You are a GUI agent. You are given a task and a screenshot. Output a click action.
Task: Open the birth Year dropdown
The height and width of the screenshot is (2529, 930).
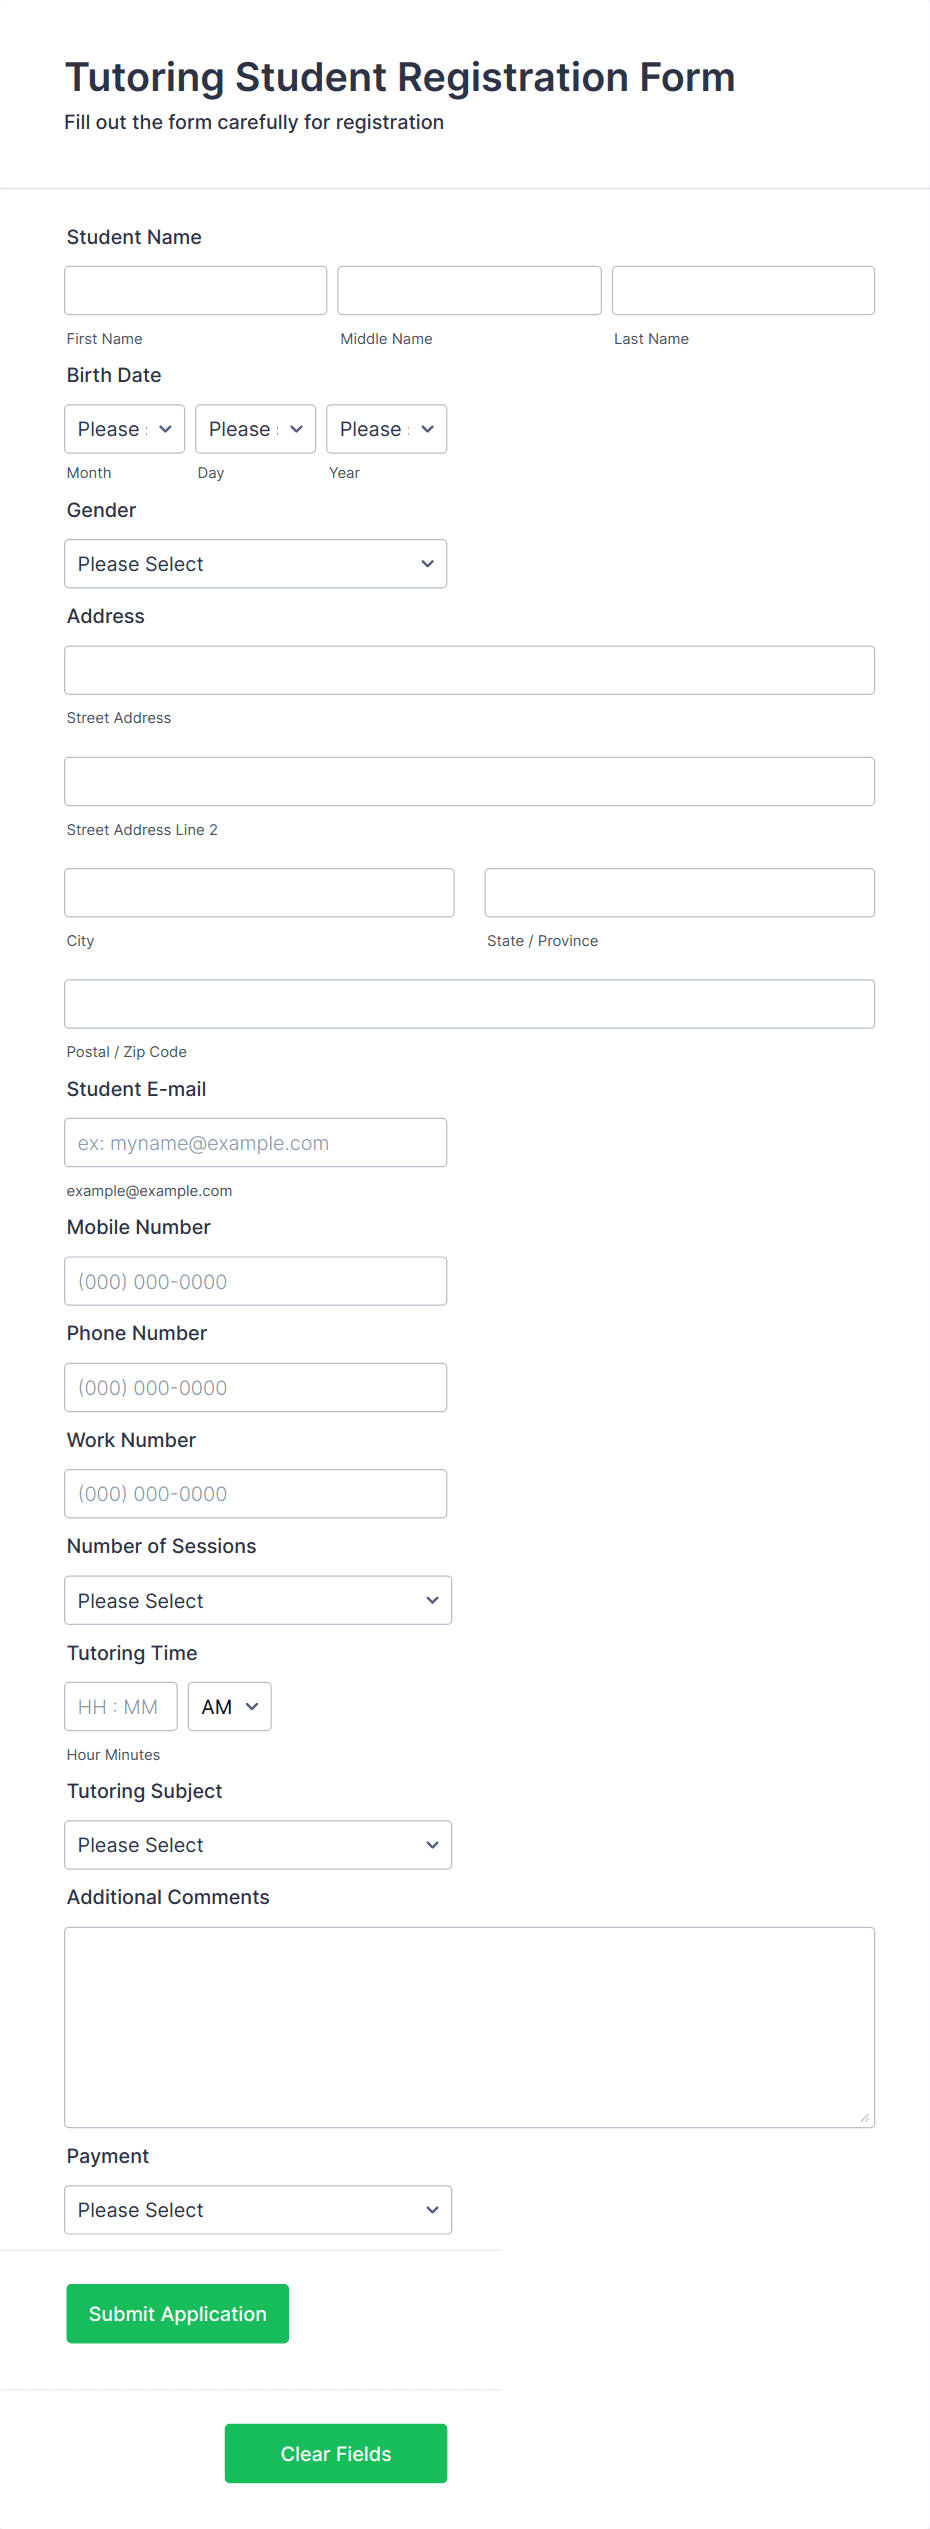click(x=385, y=428)
